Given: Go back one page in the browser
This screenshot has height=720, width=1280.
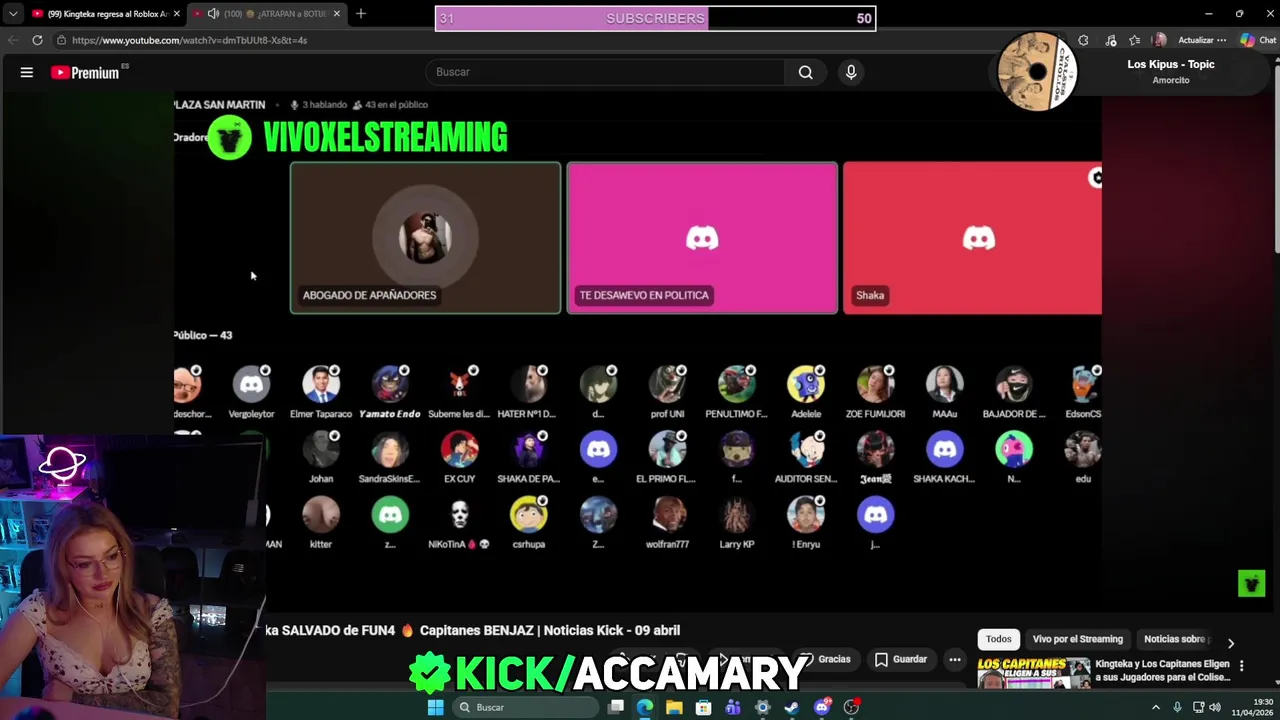Looking at the screenshot, I should (13, 40).
